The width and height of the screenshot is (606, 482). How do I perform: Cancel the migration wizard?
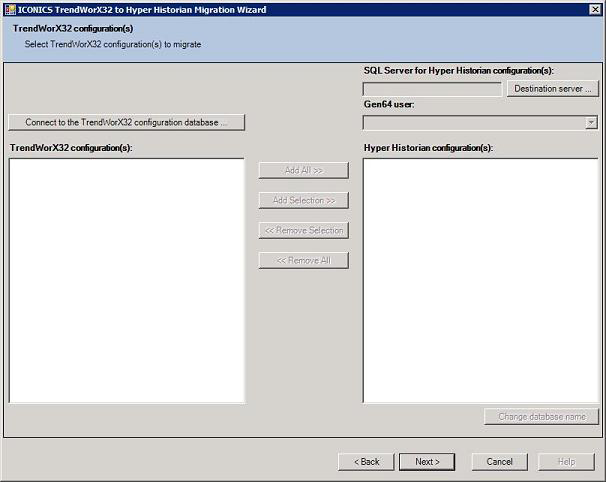point(499,462)
